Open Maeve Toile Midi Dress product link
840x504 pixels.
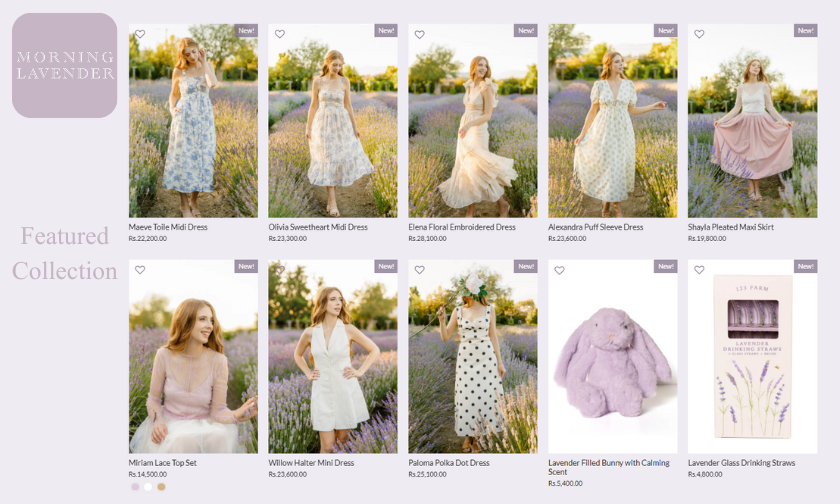tap(168, 227)
